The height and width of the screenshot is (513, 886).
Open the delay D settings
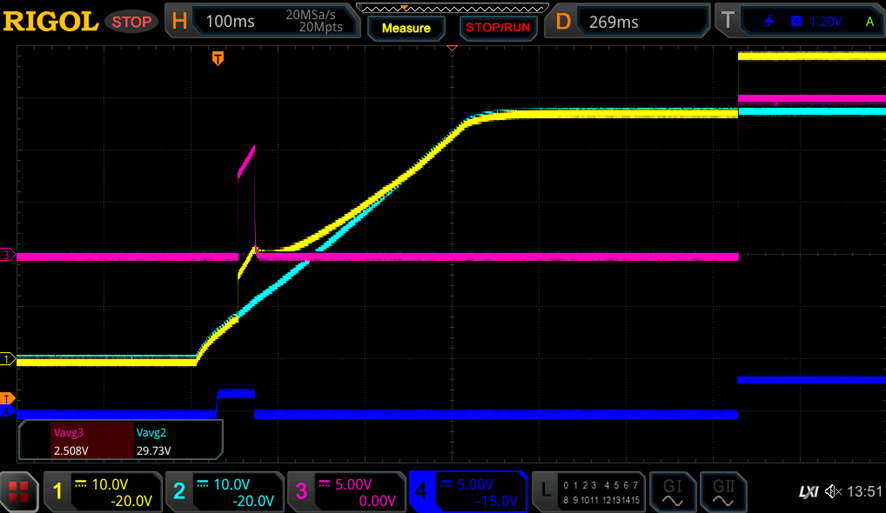pos(563,21)
